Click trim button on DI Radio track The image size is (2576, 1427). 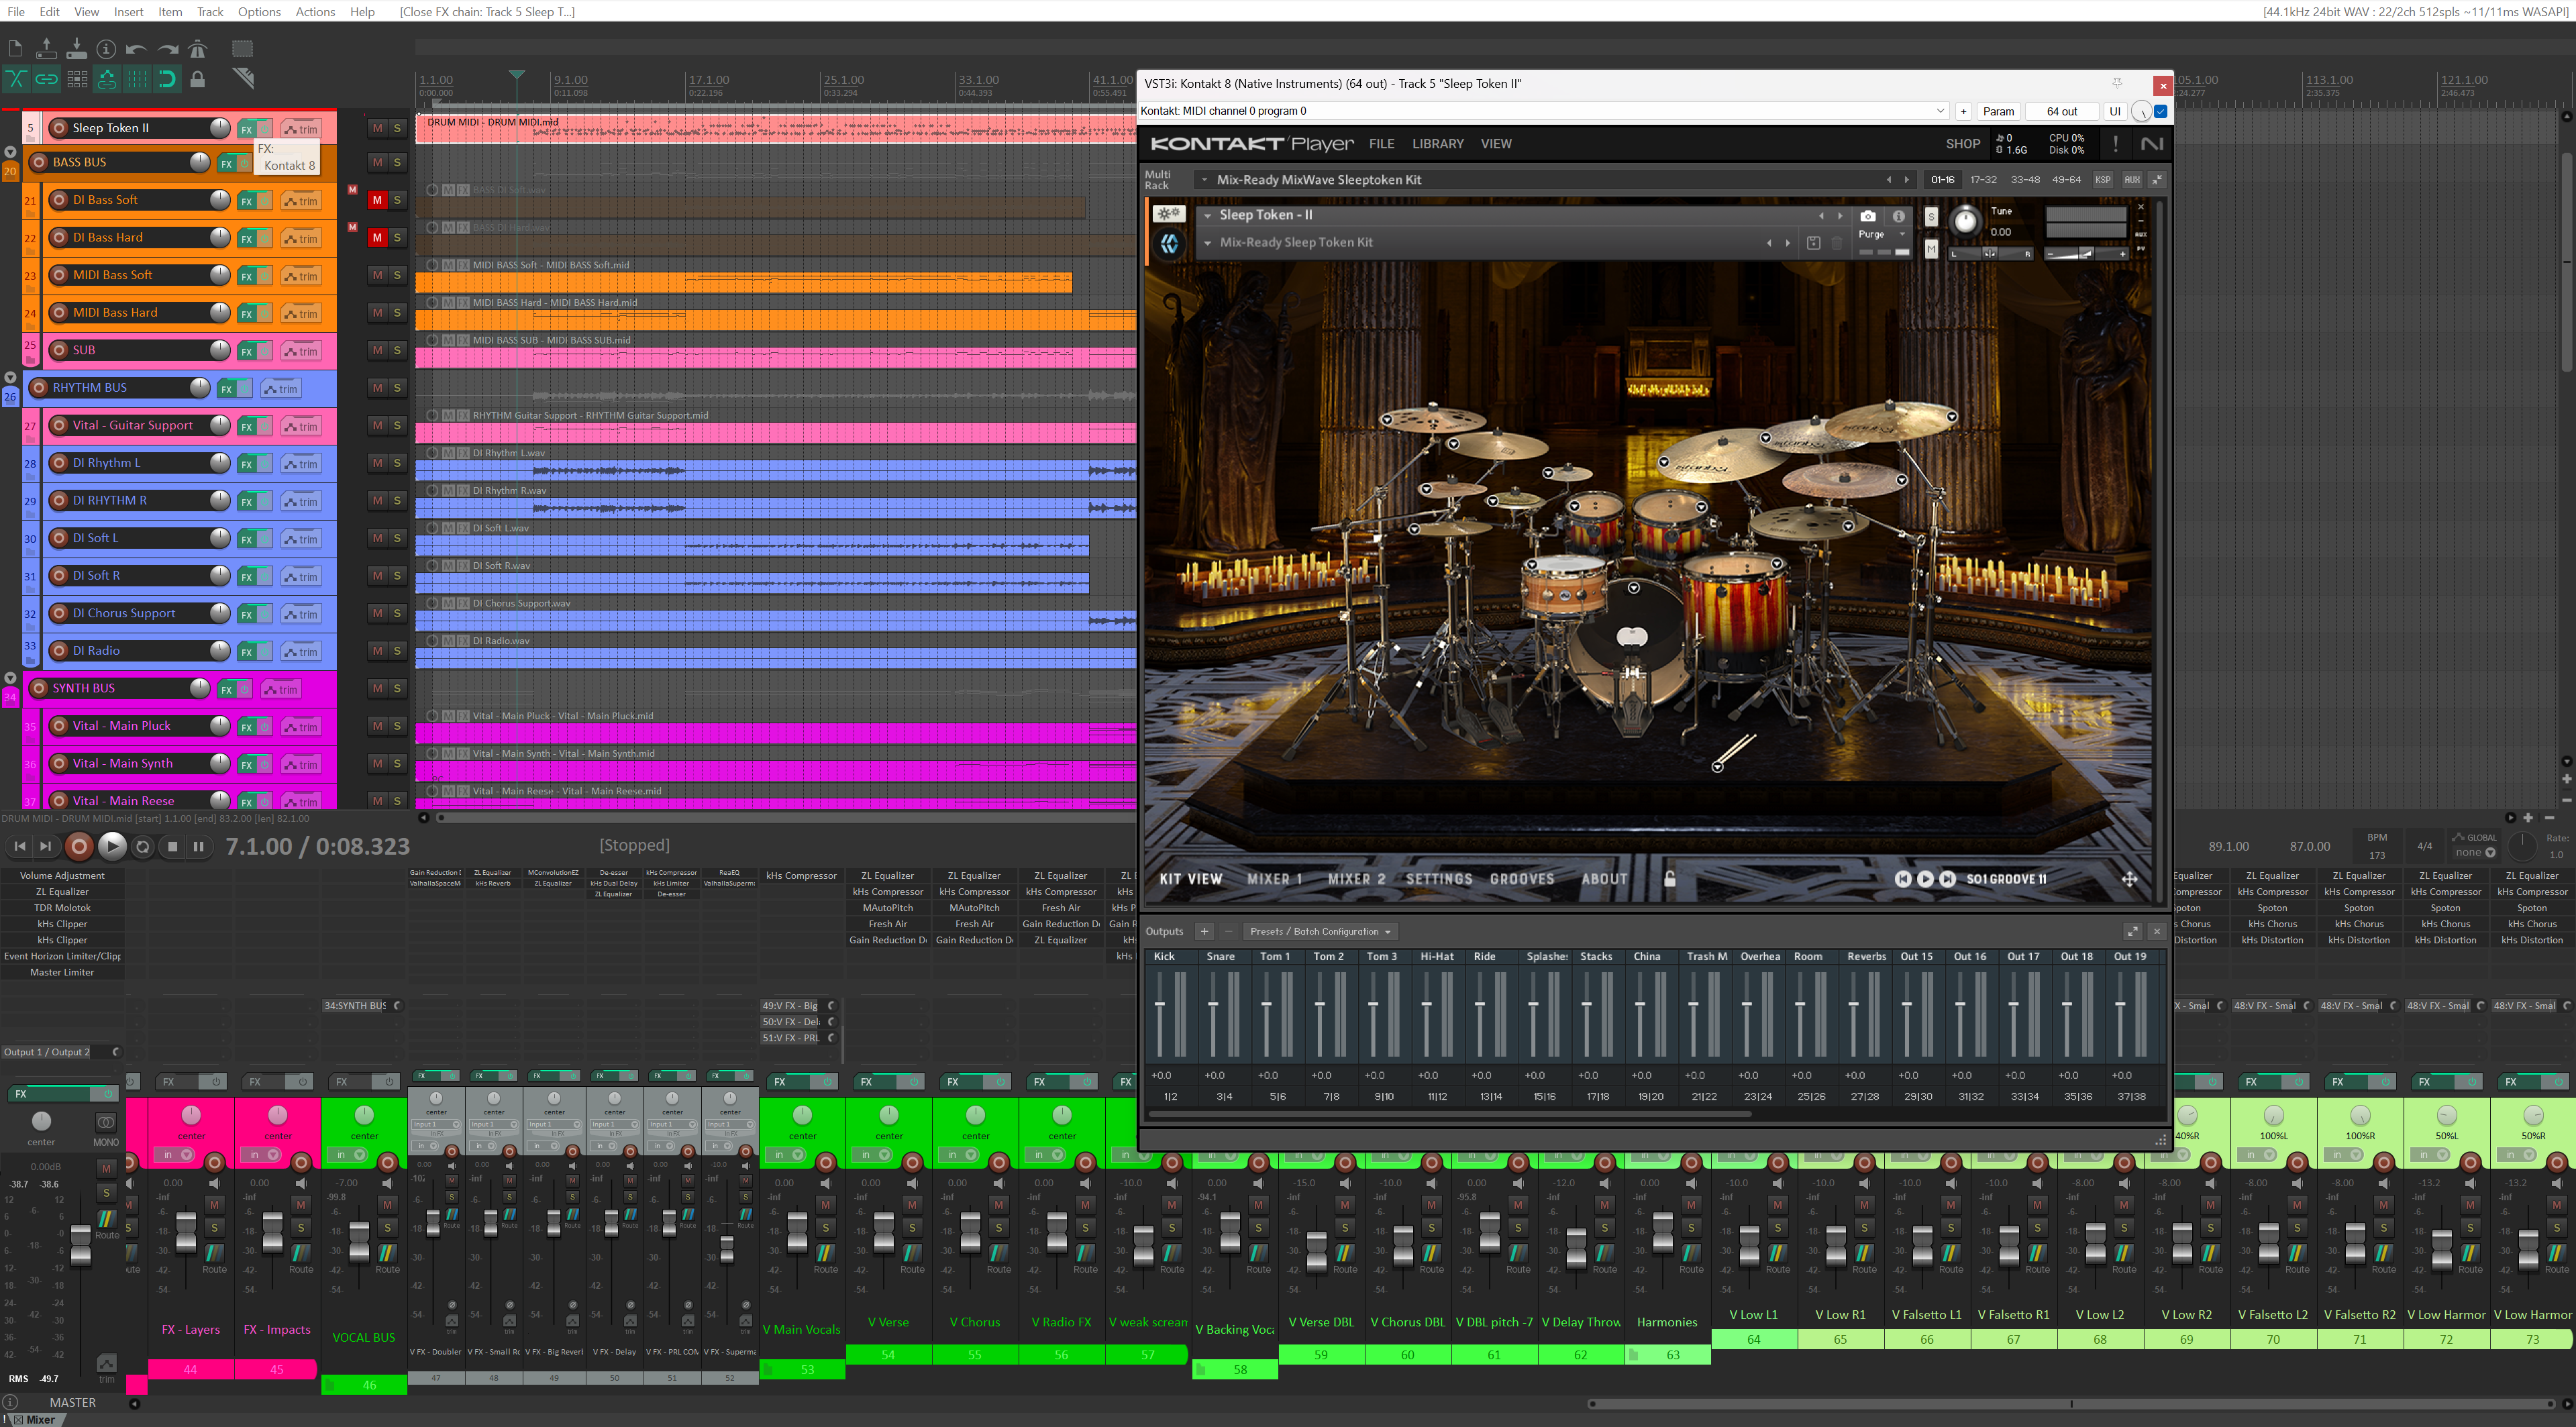pos(300,652)
